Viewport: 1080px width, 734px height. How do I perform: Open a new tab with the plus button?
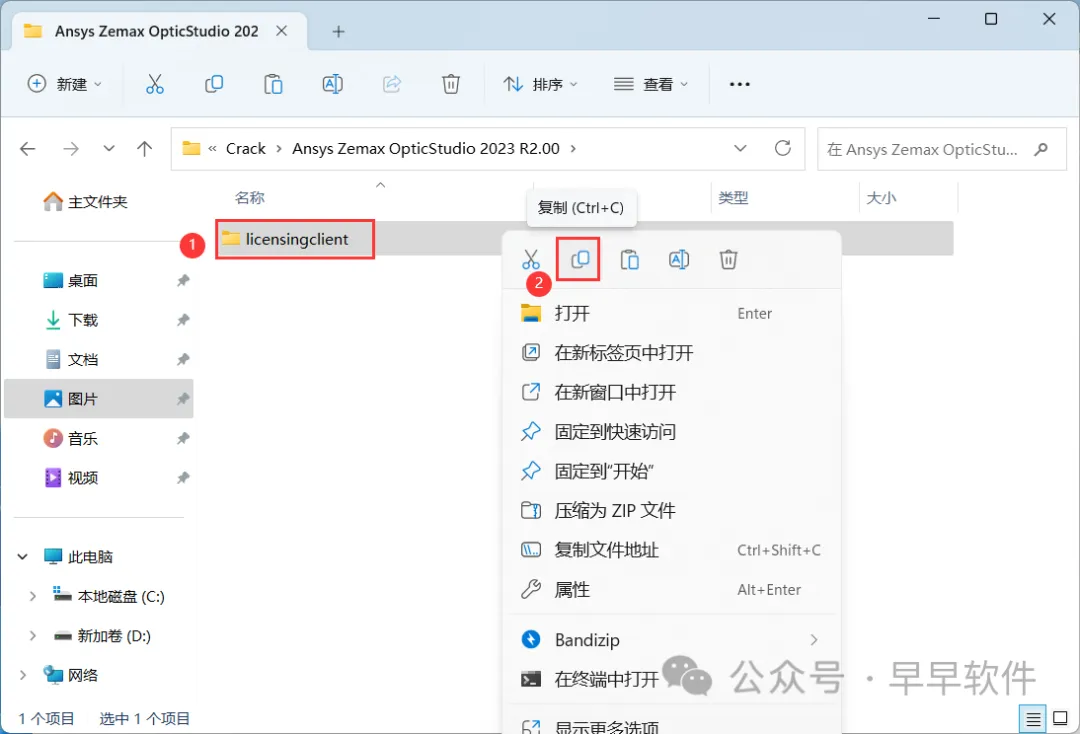338,31
